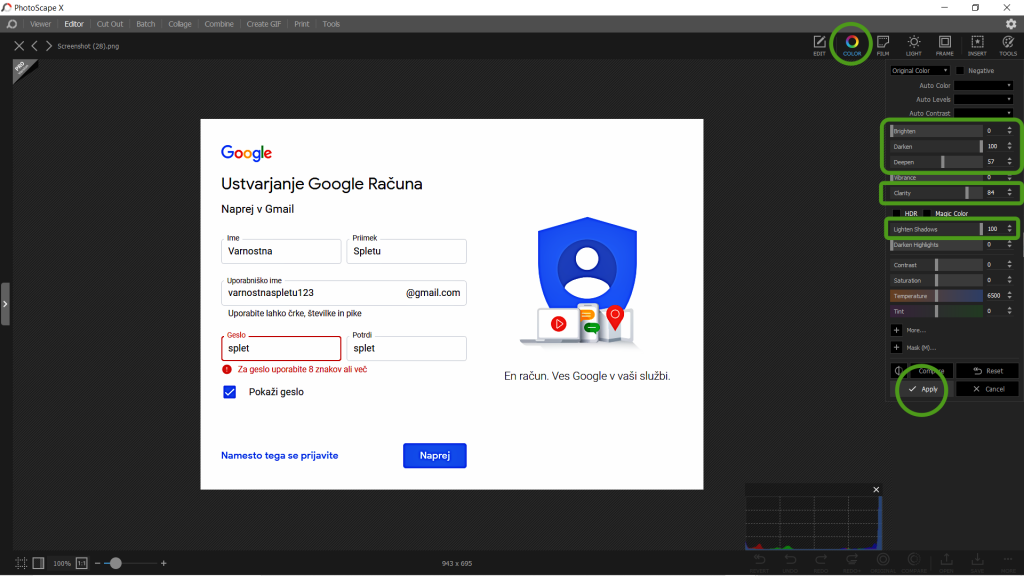Click the REVERT icon in bottom bar
The height and width of the screenshot is (576, 1024).
(x=759, y=562)
